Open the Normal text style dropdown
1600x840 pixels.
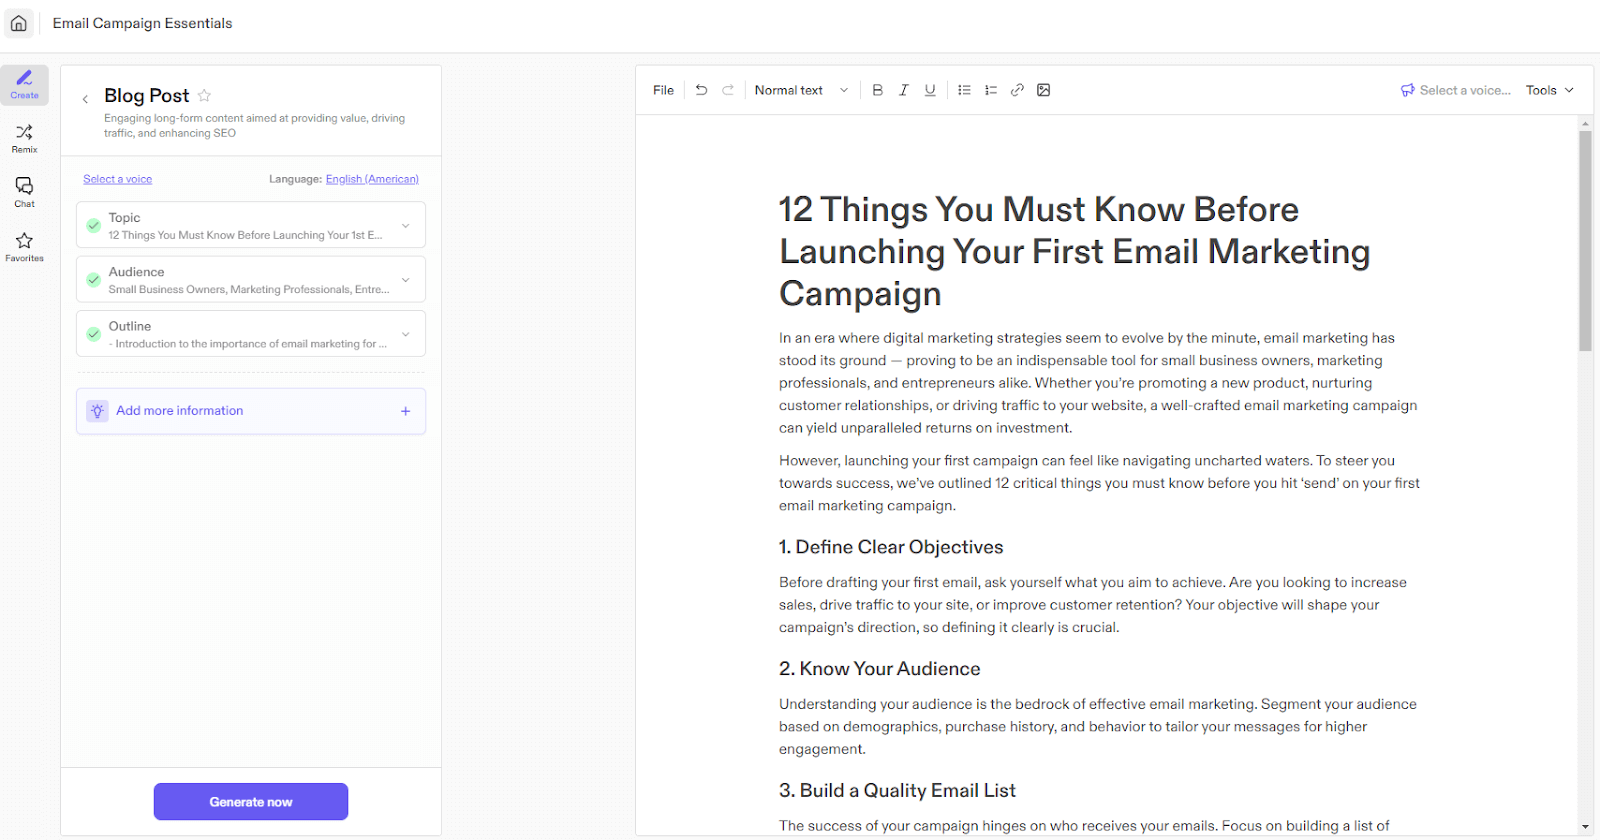pos(801,90)
